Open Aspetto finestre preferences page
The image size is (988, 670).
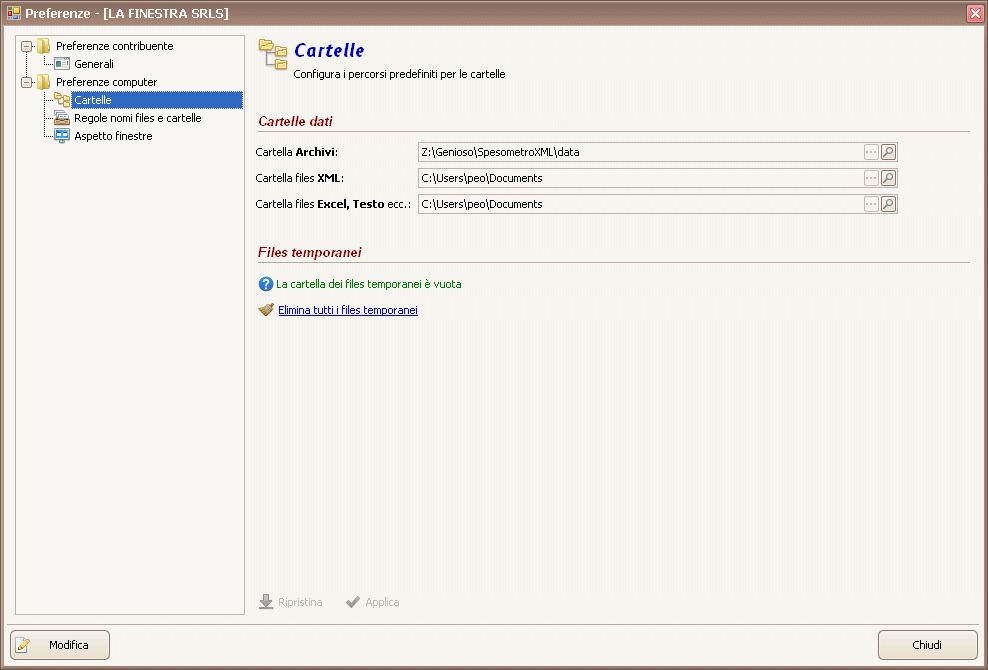tap(113, 136)
